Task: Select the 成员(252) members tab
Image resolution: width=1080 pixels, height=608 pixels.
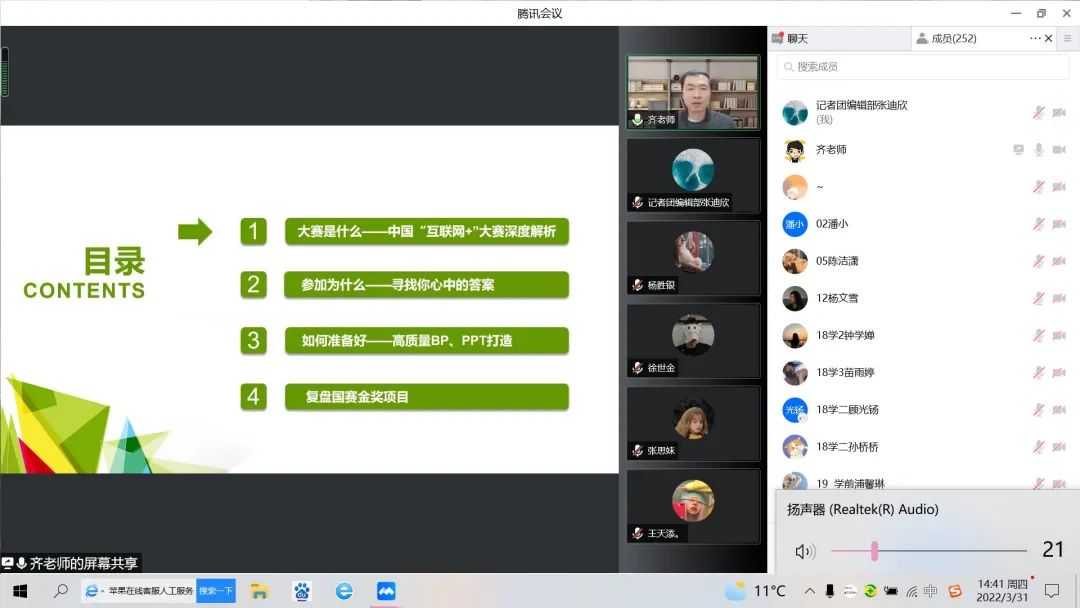Action: (x=953, y=39)
